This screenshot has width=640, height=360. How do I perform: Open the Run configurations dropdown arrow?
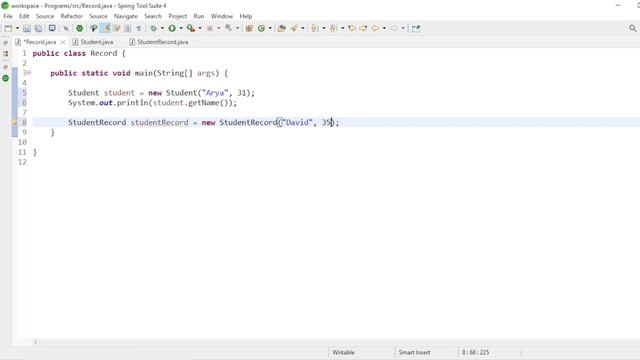[x=181, y=28]
